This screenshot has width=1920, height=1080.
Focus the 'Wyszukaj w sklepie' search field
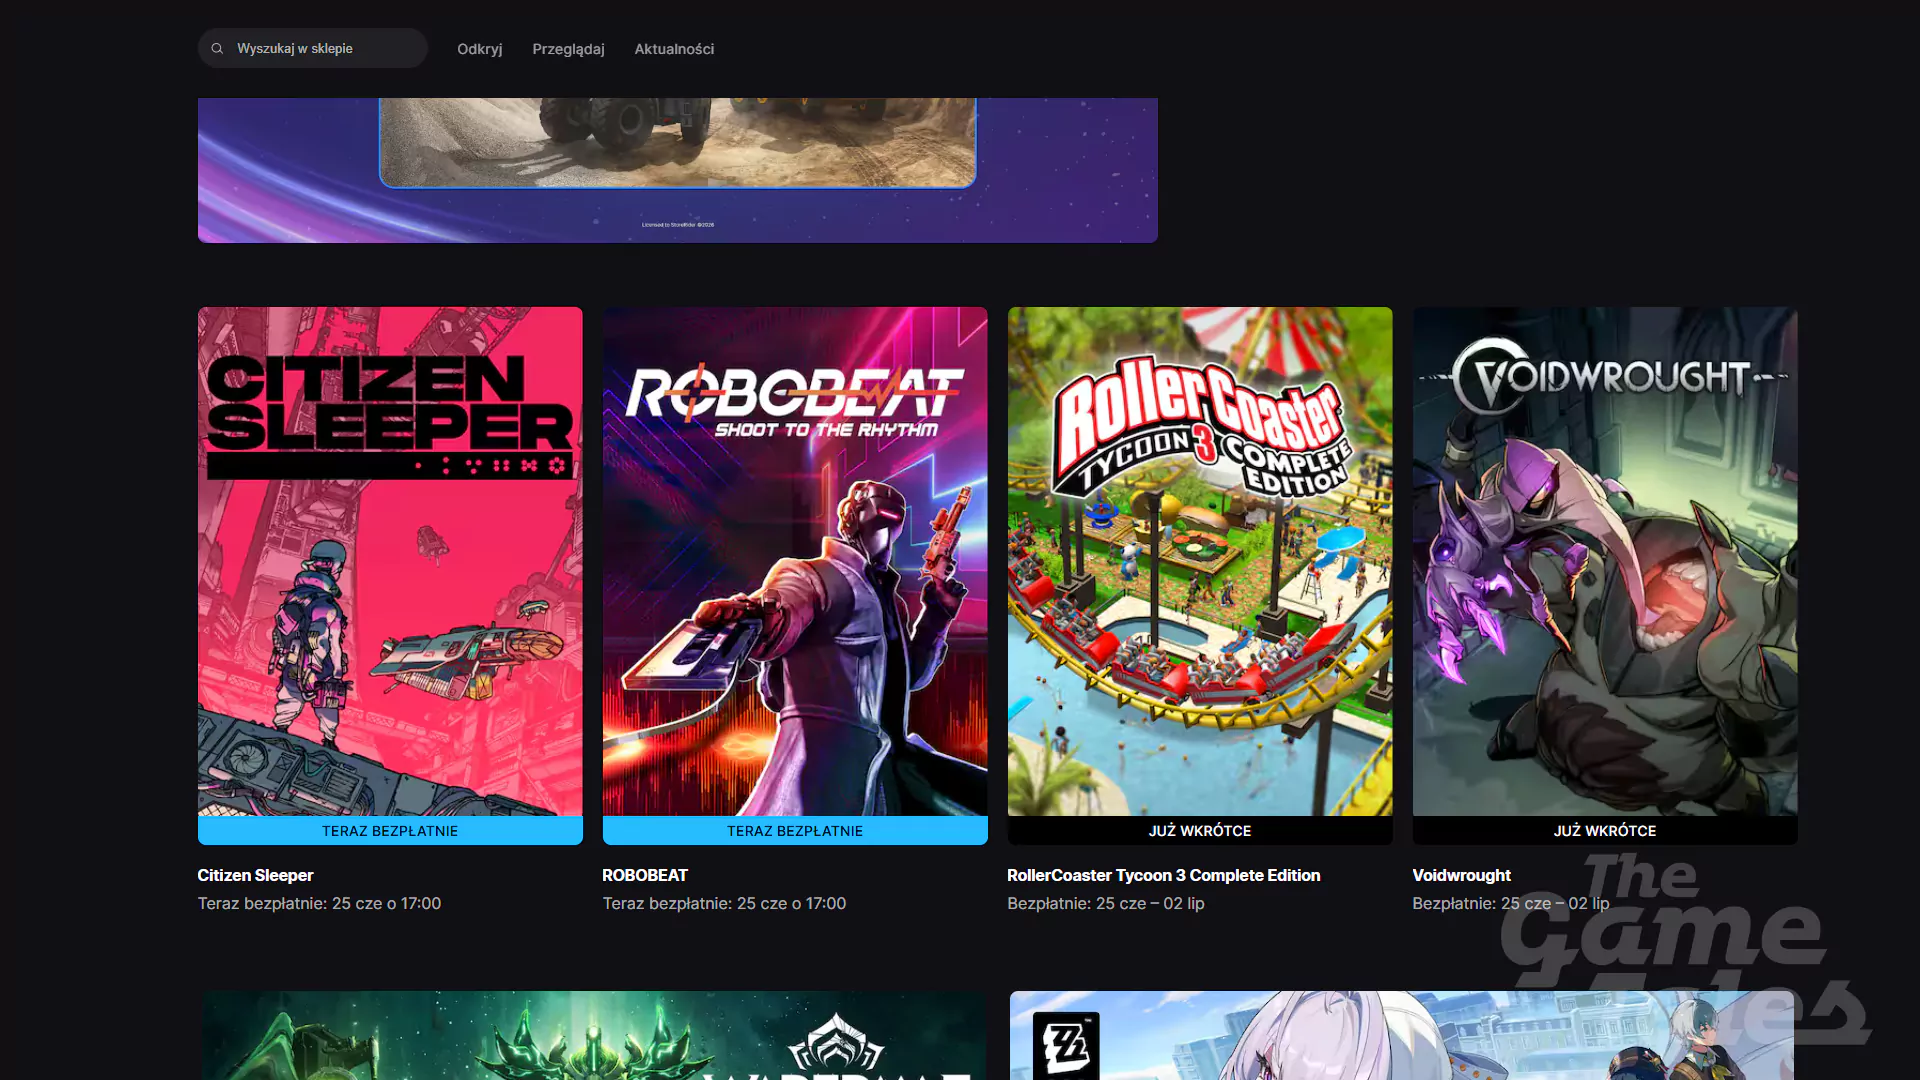(313, 48)
